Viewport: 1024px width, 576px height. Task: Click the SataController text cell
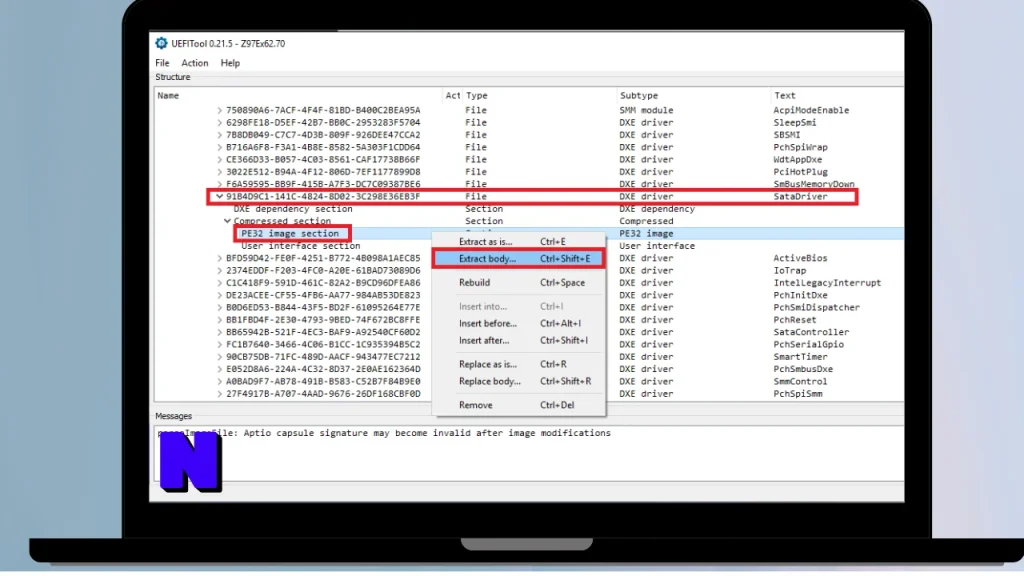click(811, 332)
